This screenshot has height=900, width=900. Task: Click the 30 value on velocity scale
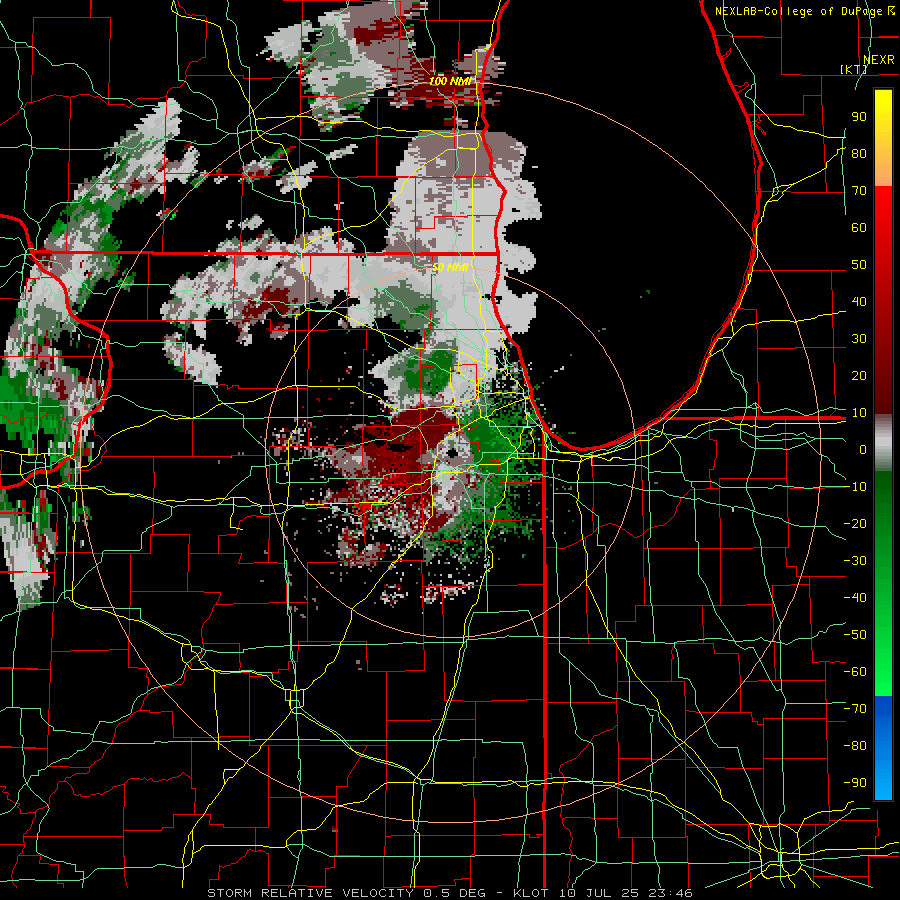859,339
